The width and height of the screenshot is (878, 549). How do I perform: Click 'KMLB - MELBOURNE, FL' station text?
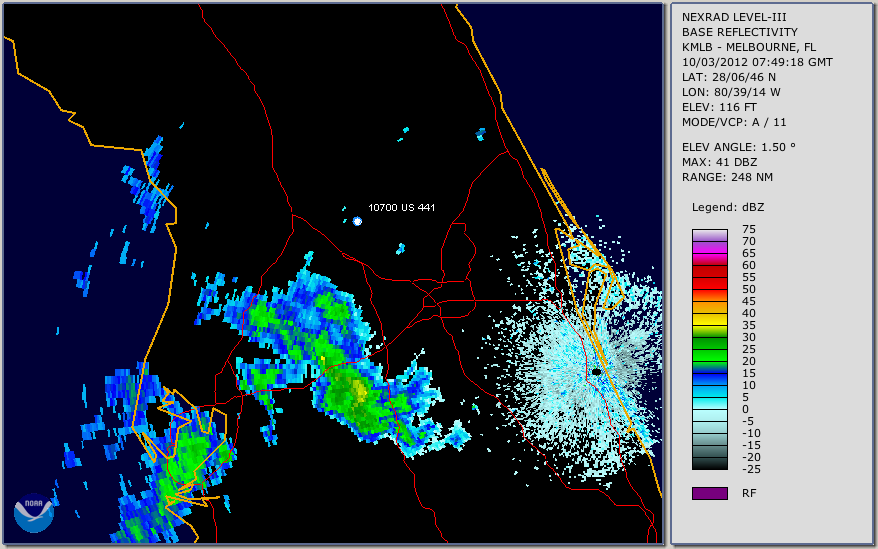749,47
